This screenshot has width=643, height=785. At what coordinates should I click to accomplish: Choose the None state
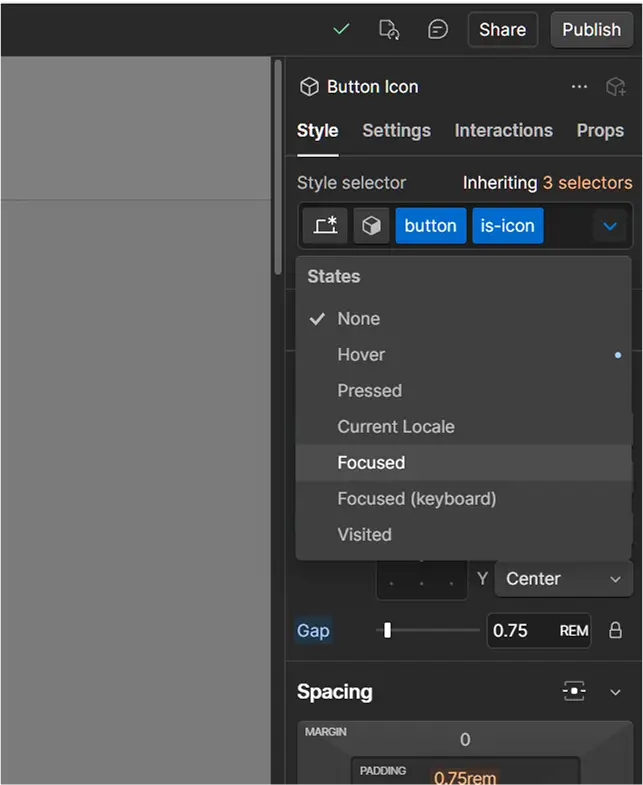click(463, 319)
